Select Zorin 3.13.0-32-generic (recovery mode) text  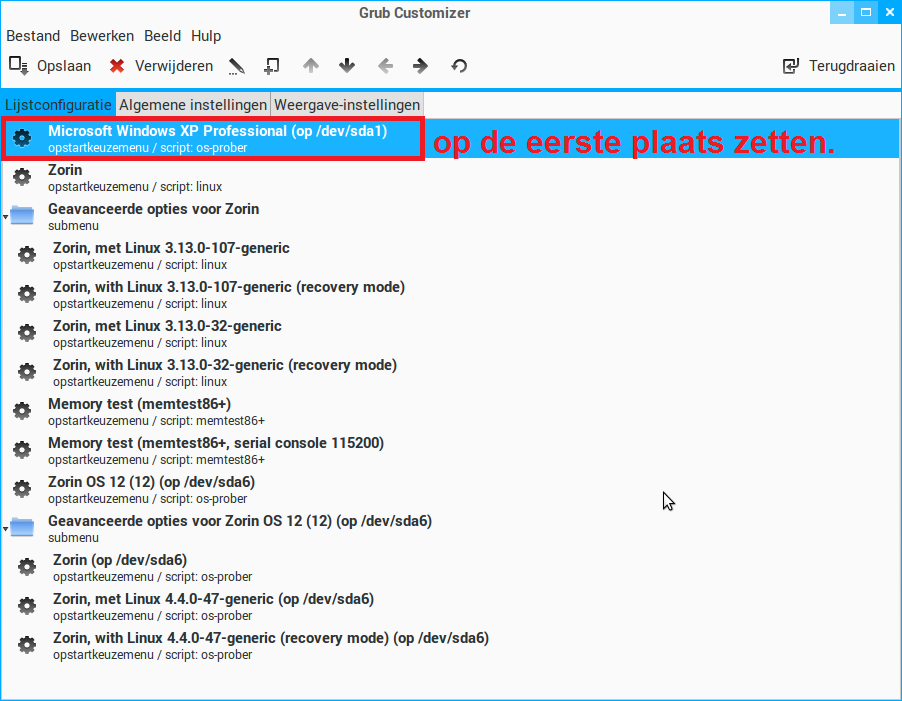coord(225,365)
